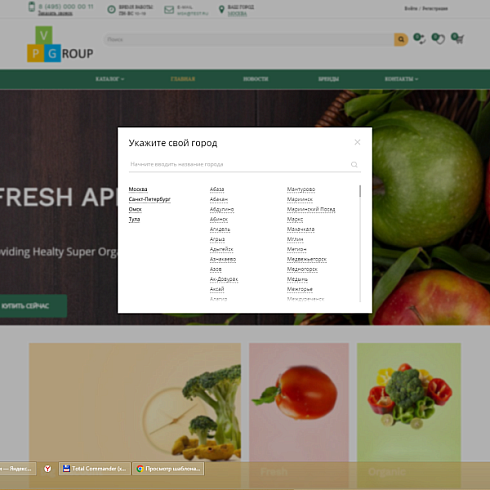Expand the Каталог dropdown menu

click(110, 79)
